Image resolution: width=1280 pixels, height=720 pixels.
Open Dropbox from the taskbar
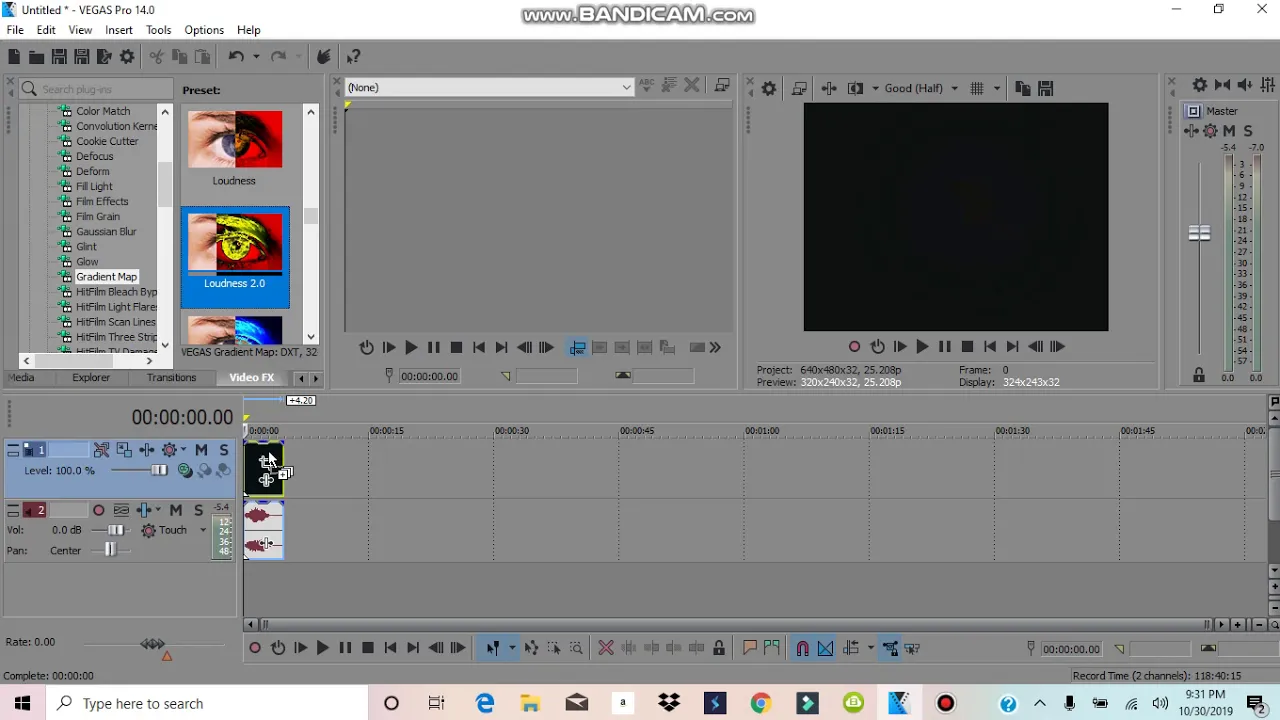coord(669,704)
